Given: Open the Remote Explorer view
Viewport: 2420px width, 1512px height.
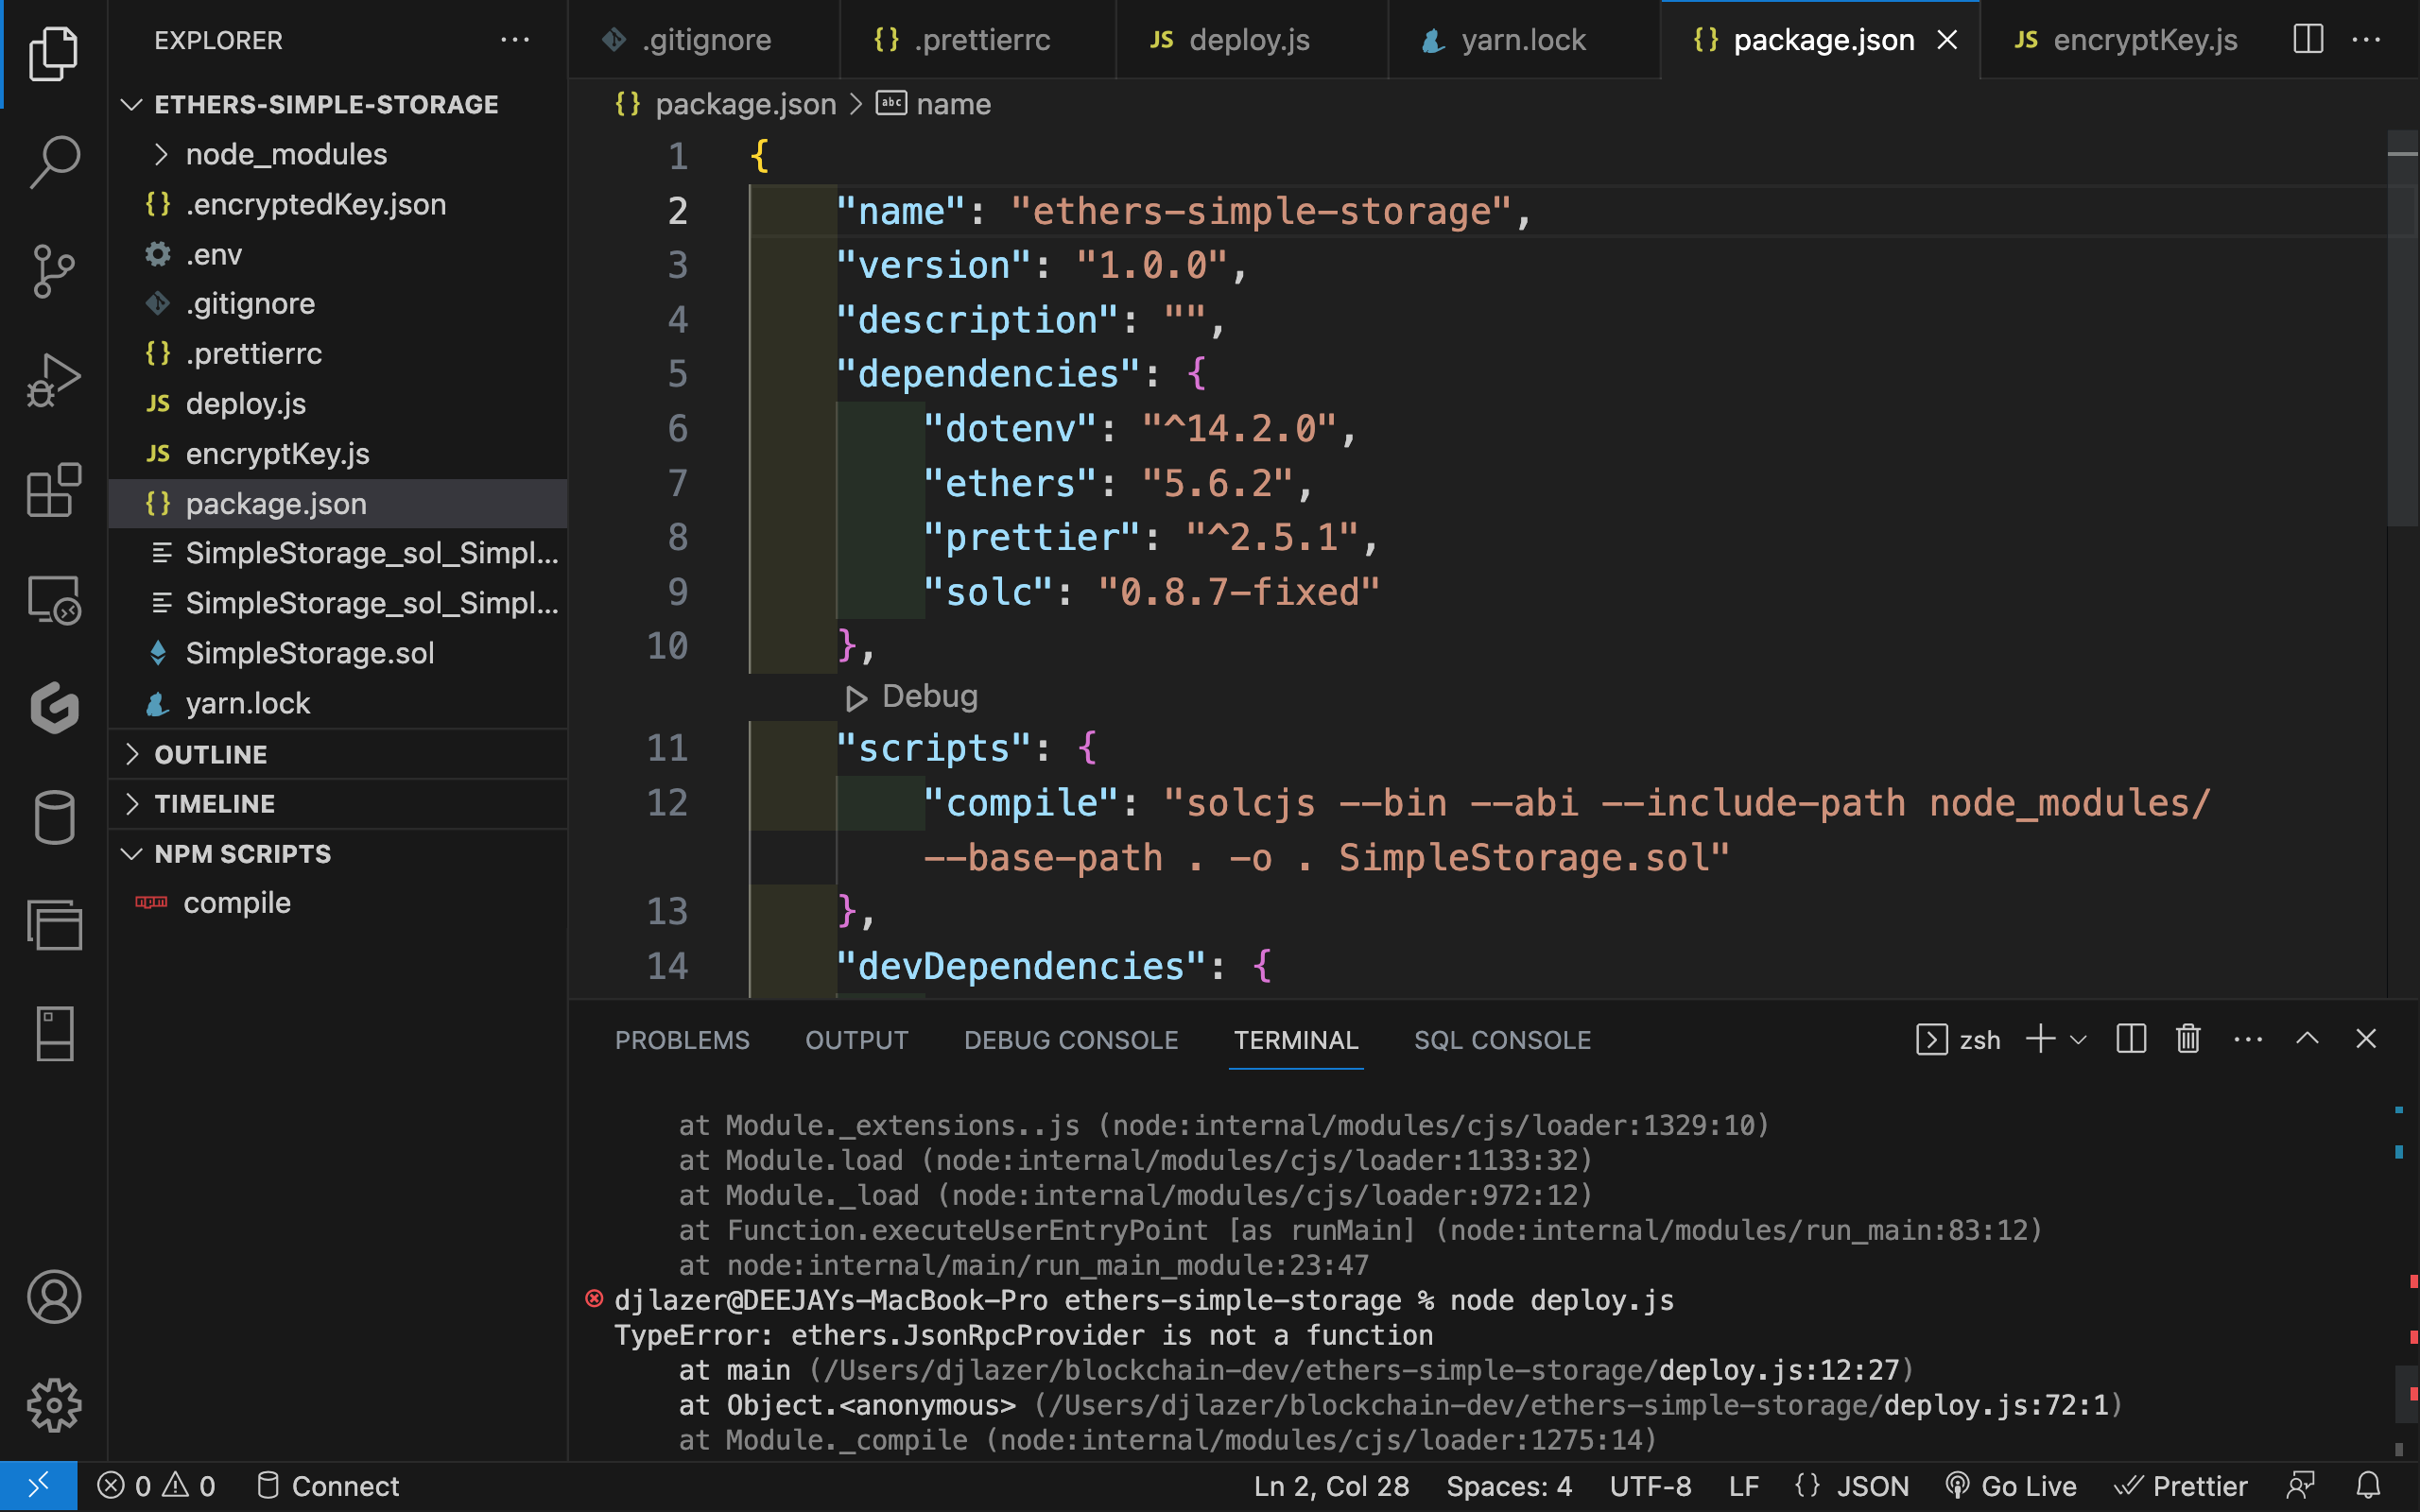Looking at the screenshot, I should (54, 600).
